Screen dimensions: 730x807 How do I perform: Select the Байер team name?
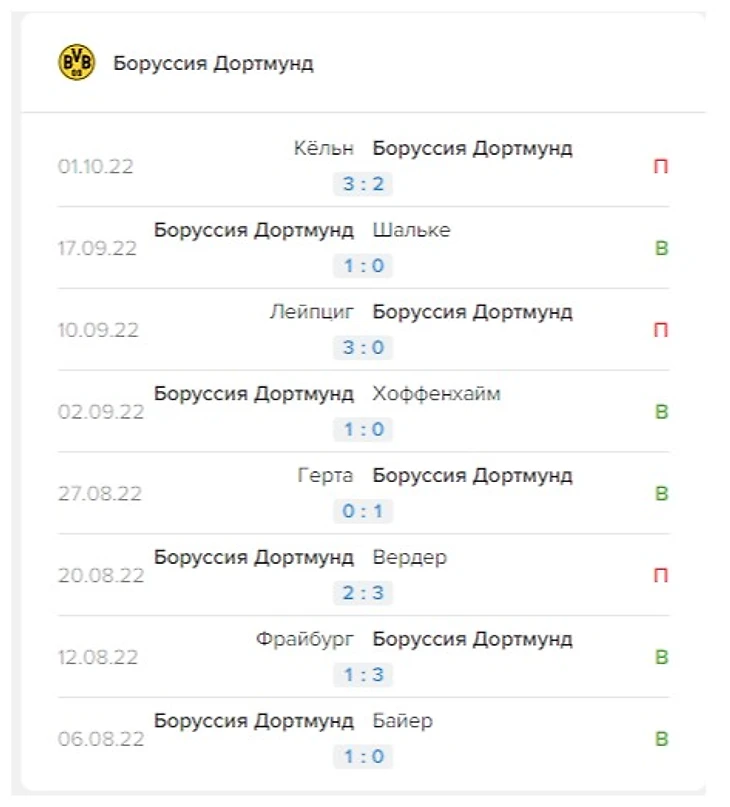point(403,721)
